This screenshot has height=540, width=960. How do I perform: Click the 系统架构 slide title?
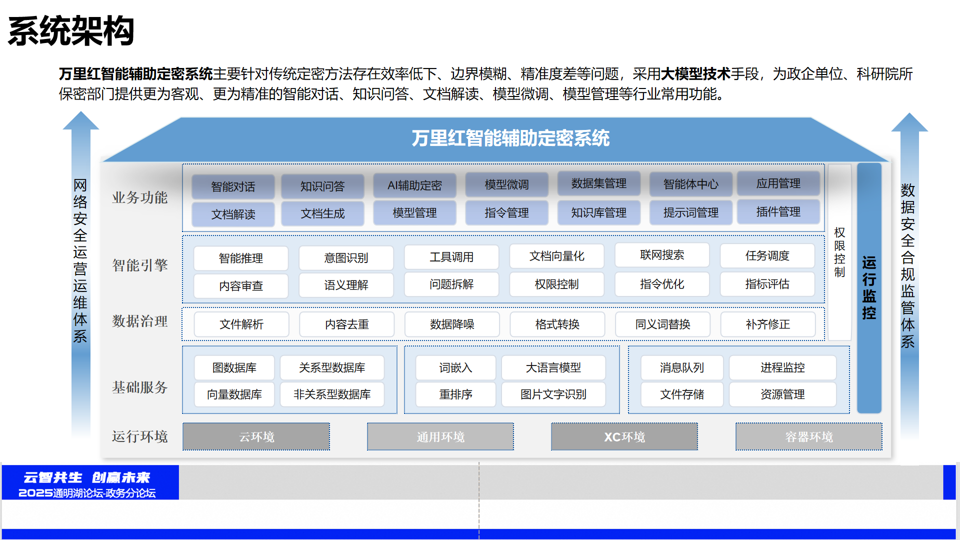click(x=70, y=31)
